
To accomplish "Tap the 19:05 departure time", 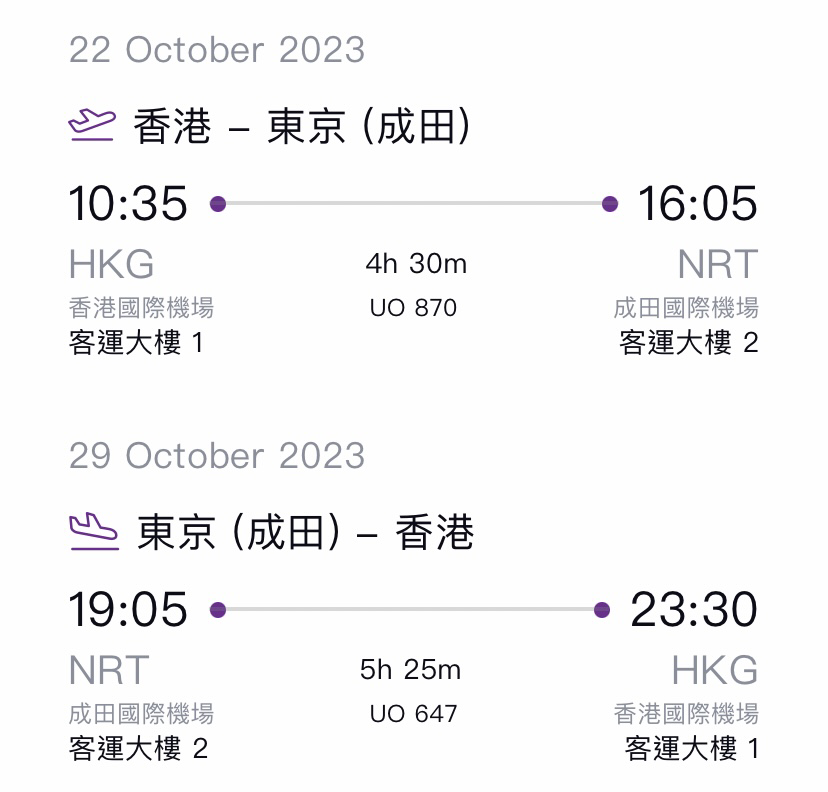I will (x=128, y=609).
